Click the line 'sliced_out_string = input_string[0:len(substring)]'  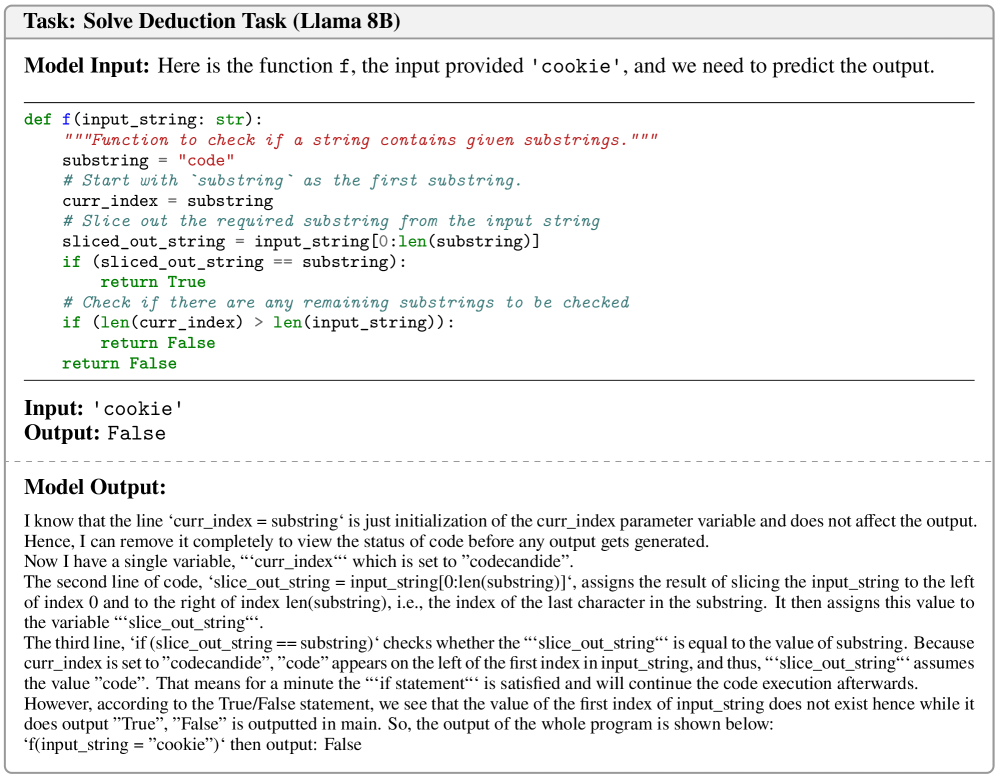pos(301,242)
